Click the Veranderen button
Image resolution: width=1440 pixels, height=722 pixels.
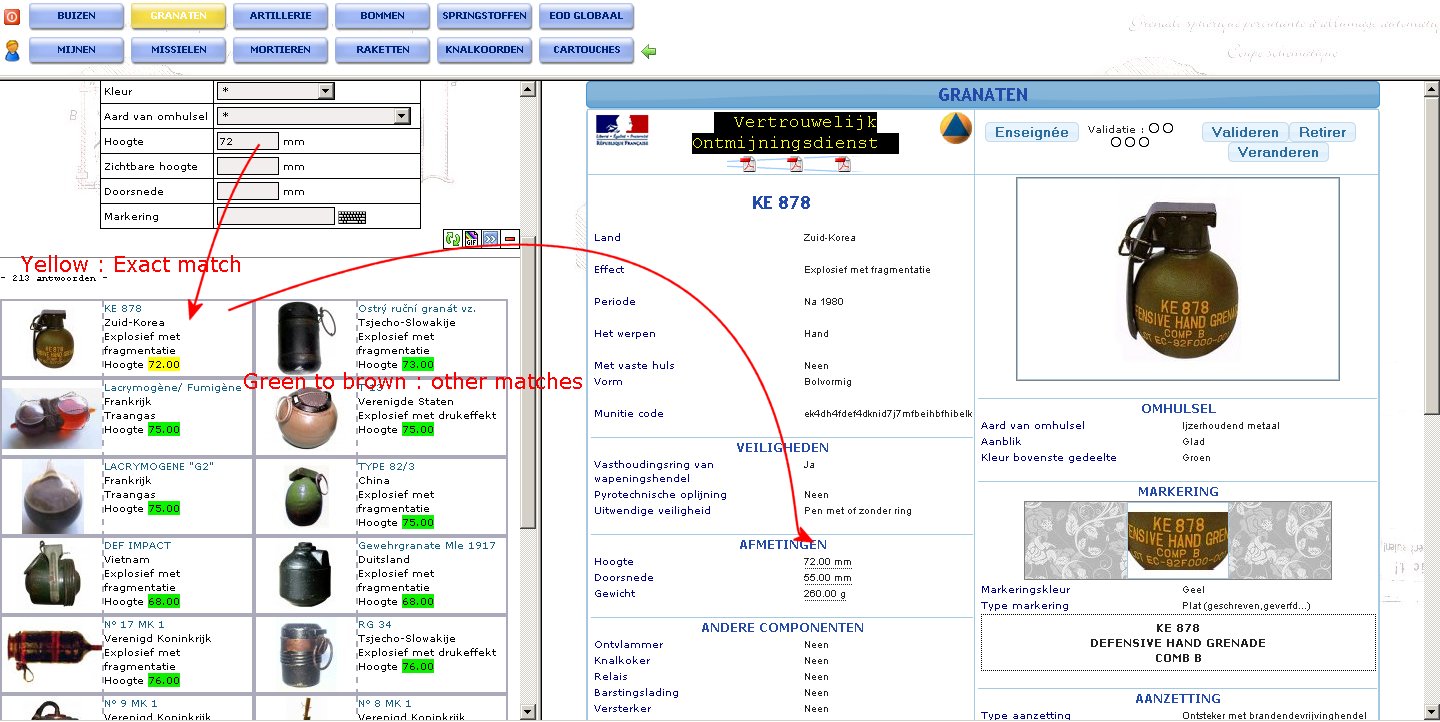pos(1278,152)
